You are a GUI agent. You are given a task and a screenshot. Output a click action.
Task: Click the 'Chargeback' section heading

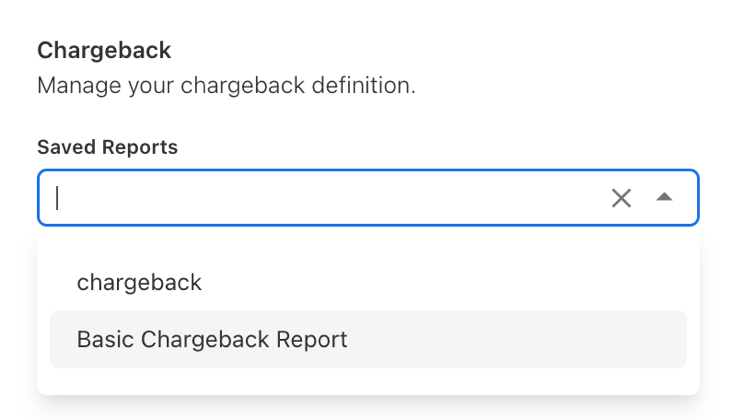tap(104, 50)
